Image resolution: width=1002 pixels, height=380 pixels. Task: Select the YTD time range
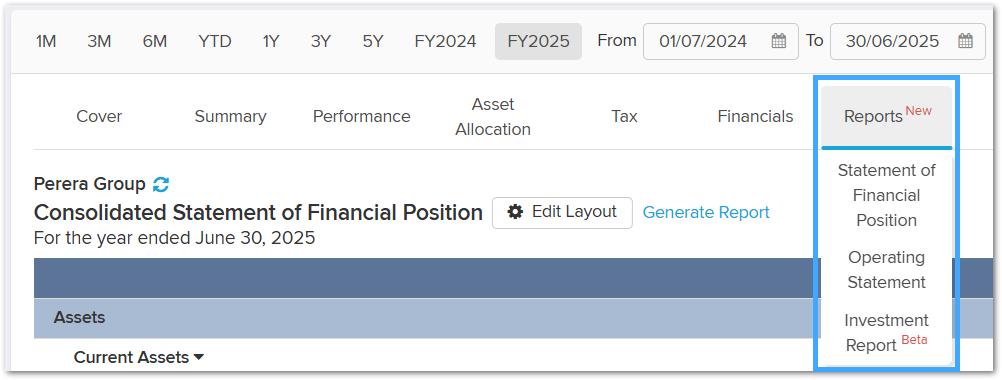point(215,42)
